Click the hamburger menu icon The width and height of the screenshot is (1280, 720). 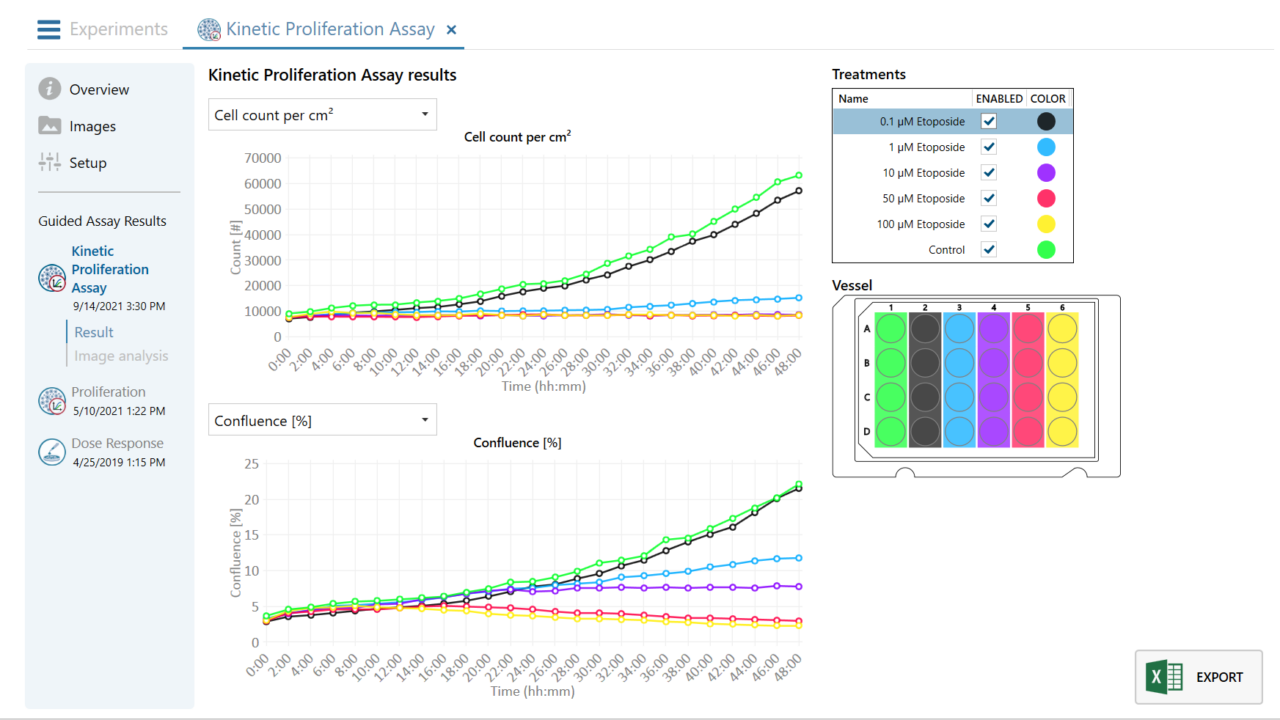(x=48, y=29)
